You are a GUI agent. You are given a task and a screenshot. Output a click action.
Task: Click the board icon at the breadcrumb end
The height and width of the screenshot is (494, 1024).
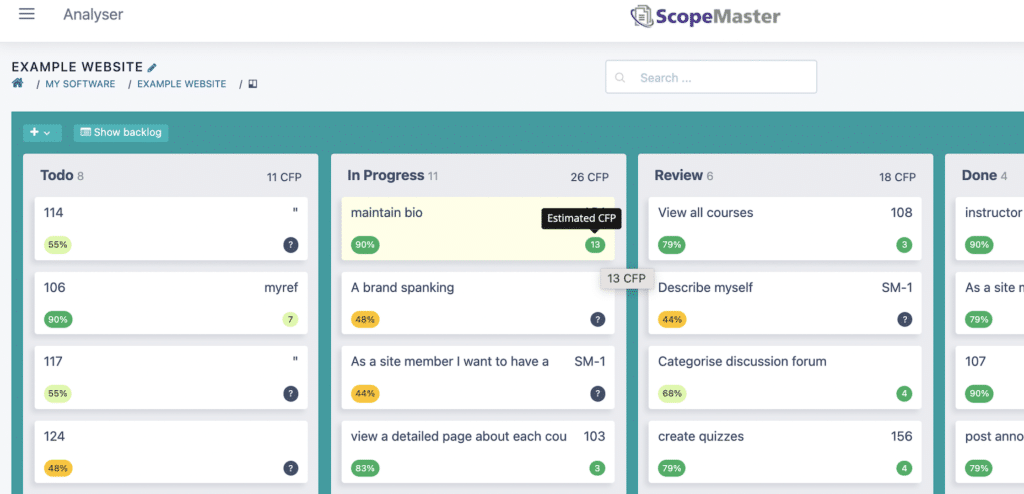point(253,84)
